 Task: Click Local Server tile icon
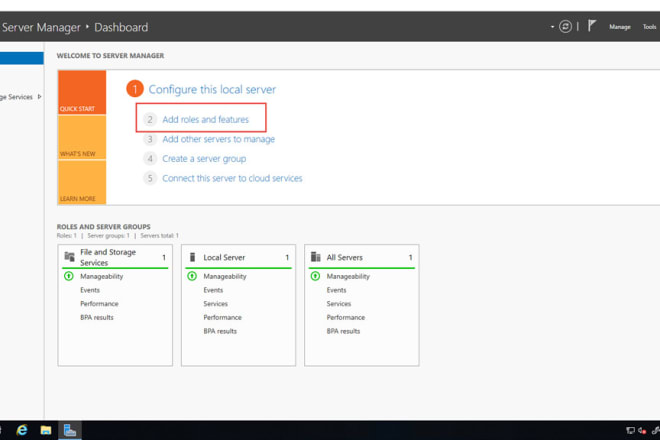click(x=192, y=257)
